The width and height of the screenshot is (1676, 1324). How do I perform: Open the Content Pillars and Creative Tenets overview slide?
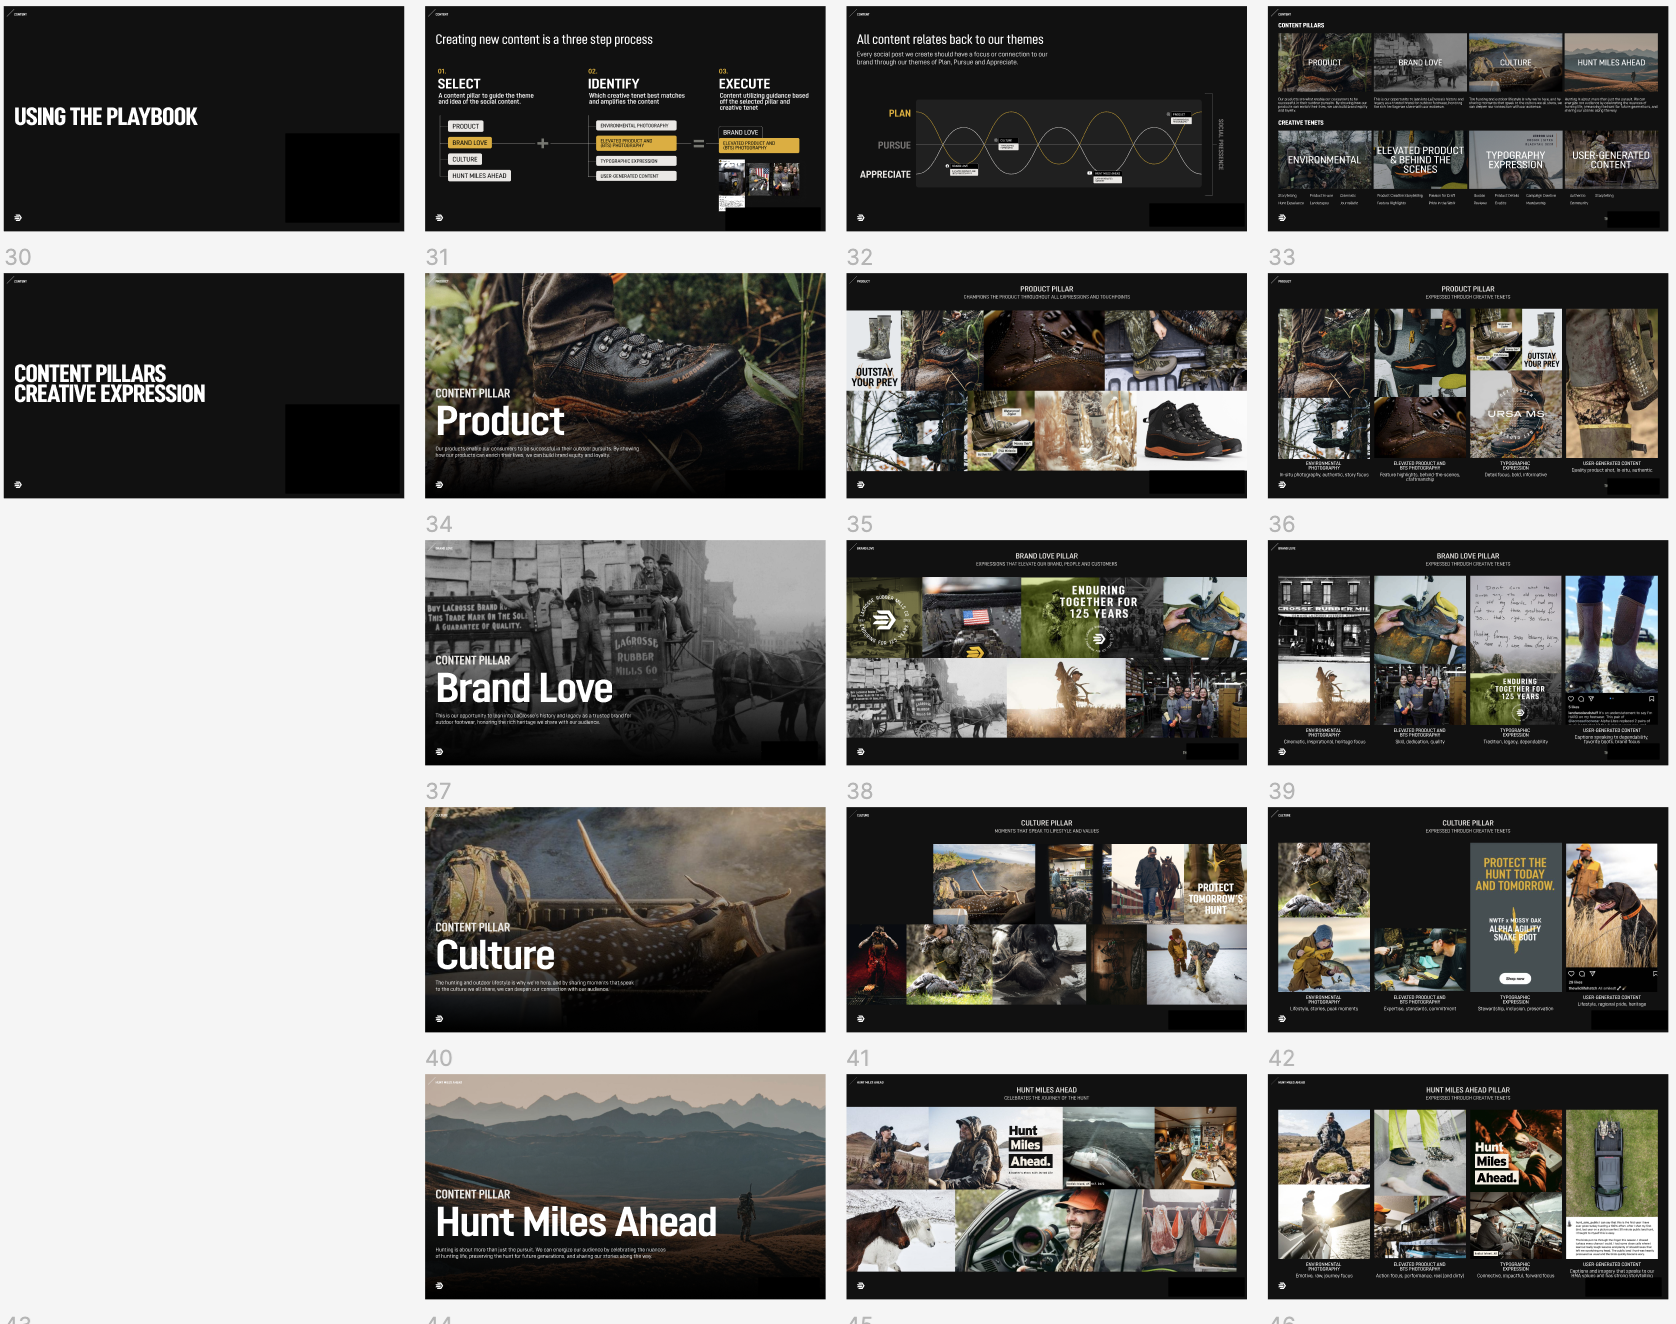click(x=1468, y=119)
